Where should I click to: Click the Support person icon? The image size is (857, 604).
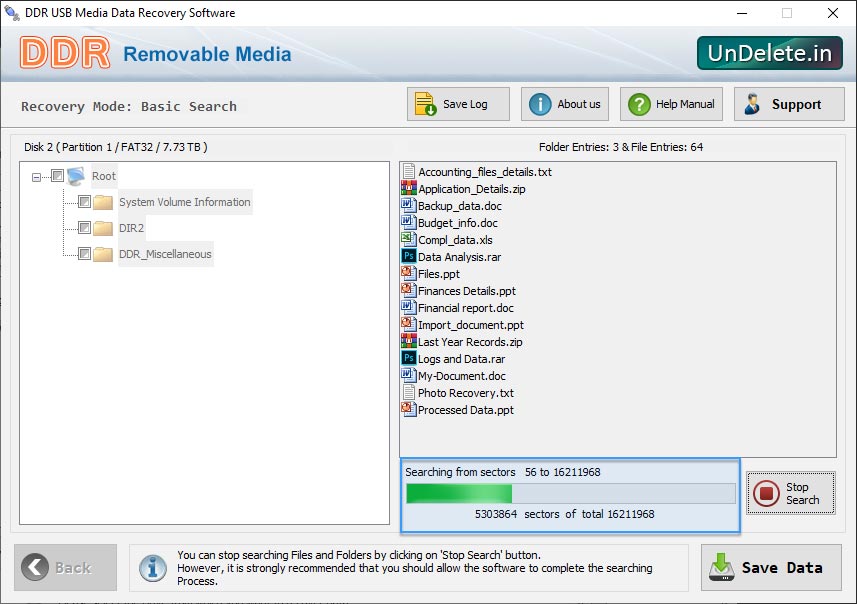[752, 104]
